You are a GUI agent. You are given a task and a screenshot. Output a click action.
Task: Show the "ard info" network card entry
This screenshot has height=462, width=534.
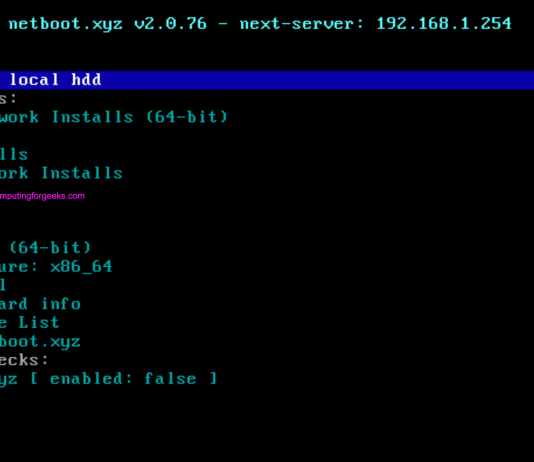[40, 304]
